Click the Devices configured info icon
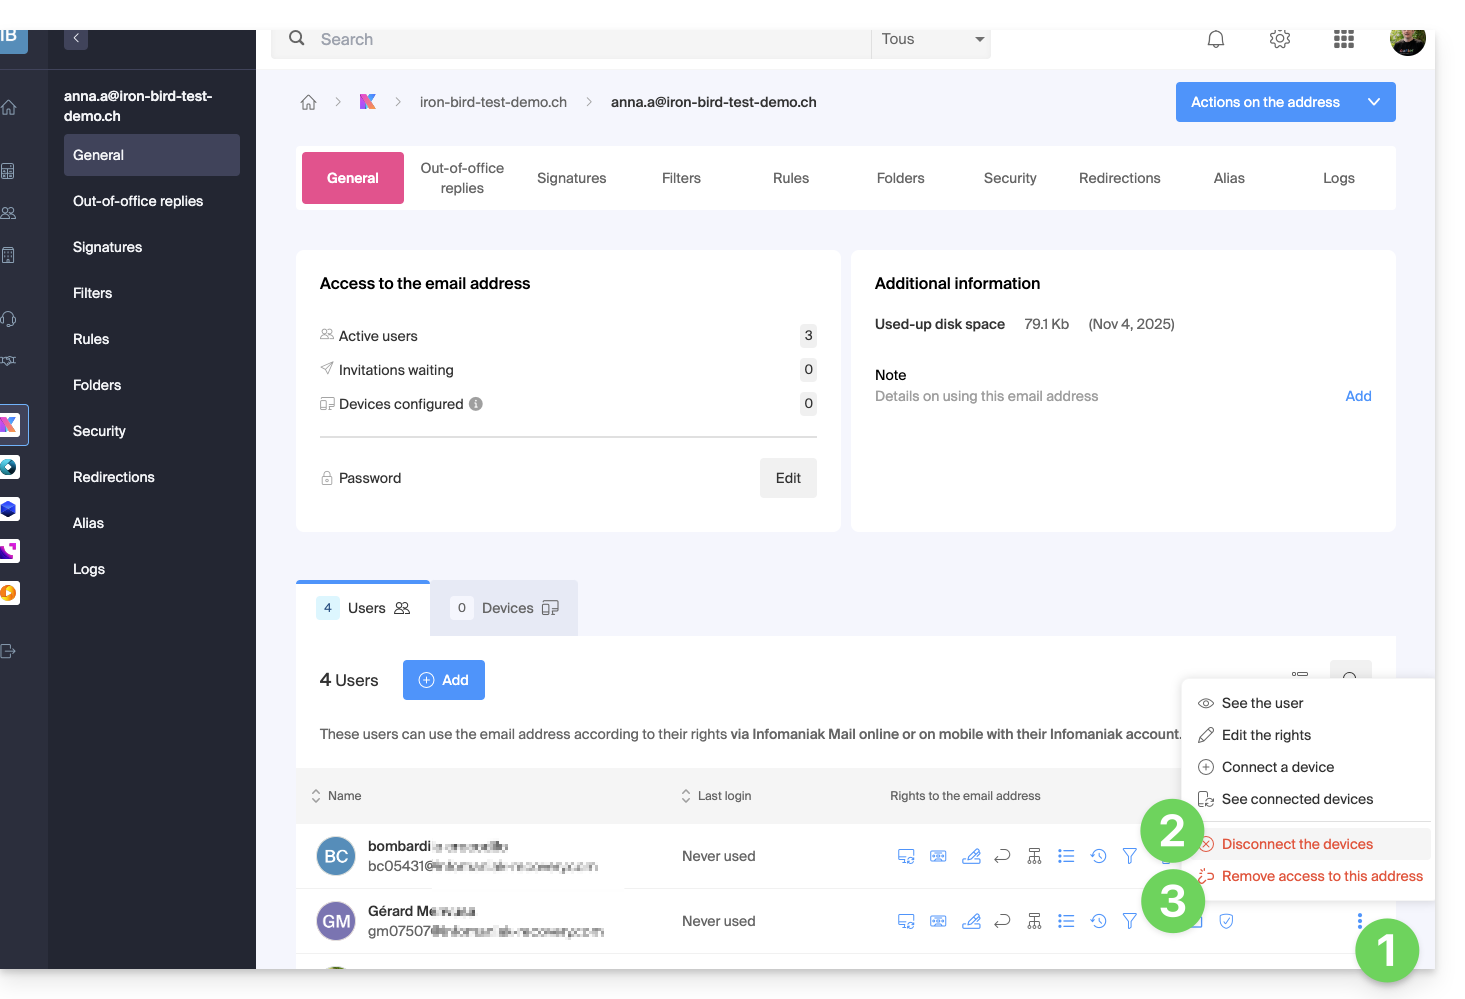Image resolution: width=1465 pixels, height=999 pixels. tap(476, 404)
